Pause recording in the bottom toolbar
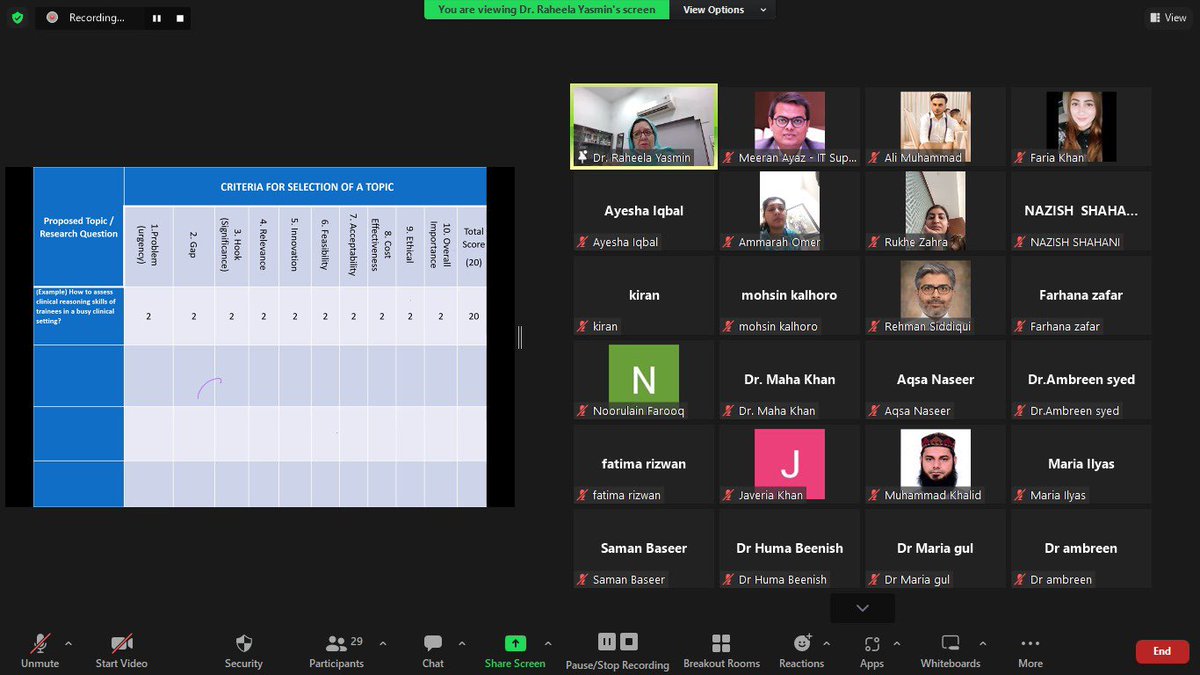This screenshot has width=1200, height=675. [x=607, y=642]
